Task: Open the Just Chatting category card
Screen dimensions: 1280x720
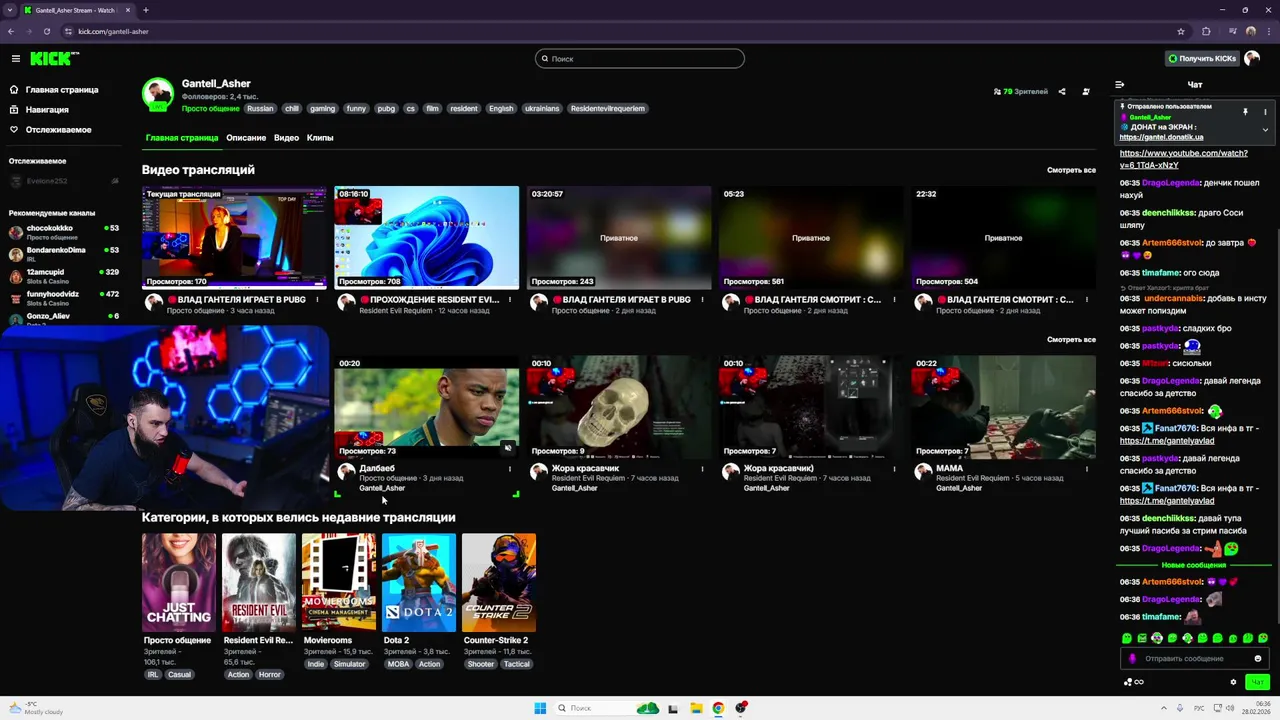Action: (179, 582)
